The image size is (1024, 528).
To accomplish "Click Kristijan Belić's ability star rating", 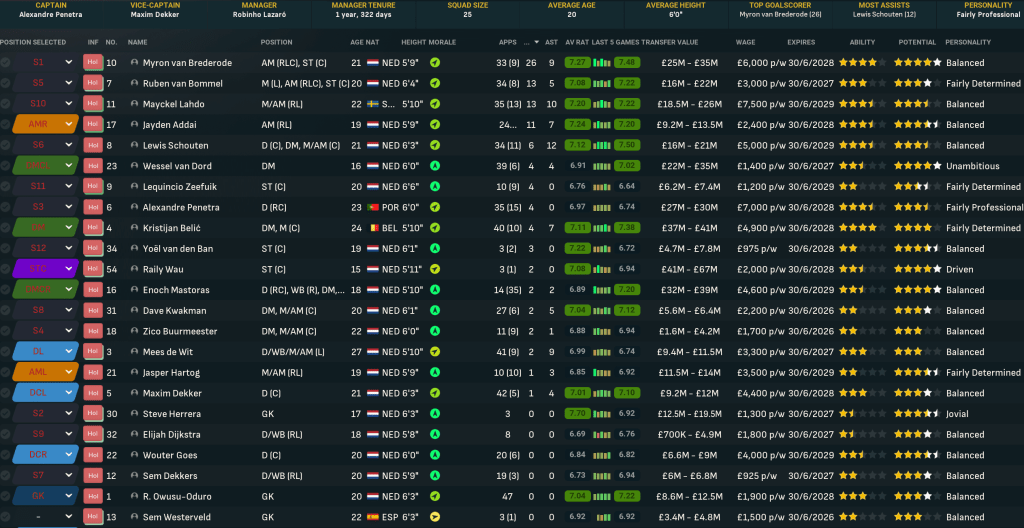I will point(860,228).
